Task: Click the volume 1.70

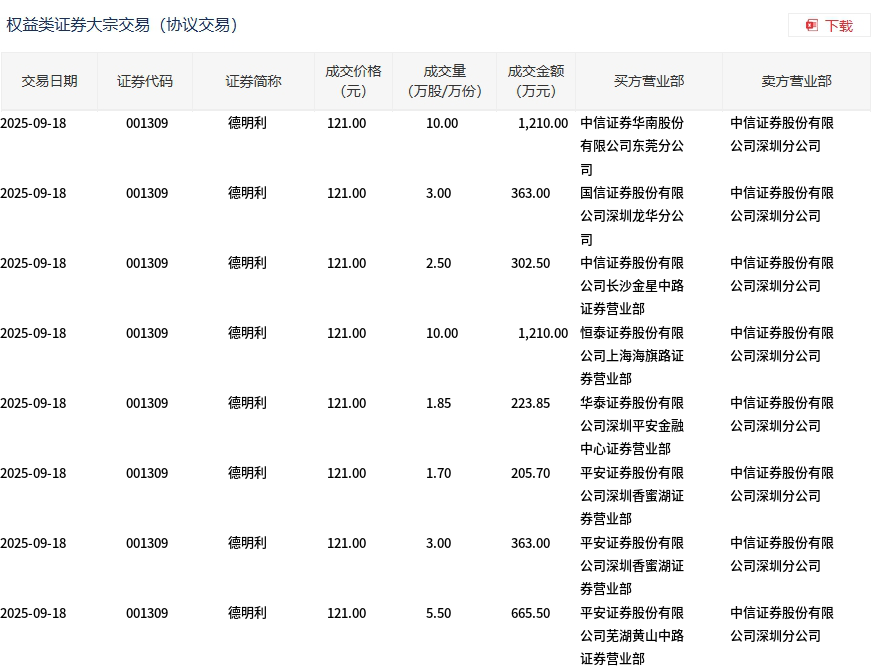Action: [438, 473]
